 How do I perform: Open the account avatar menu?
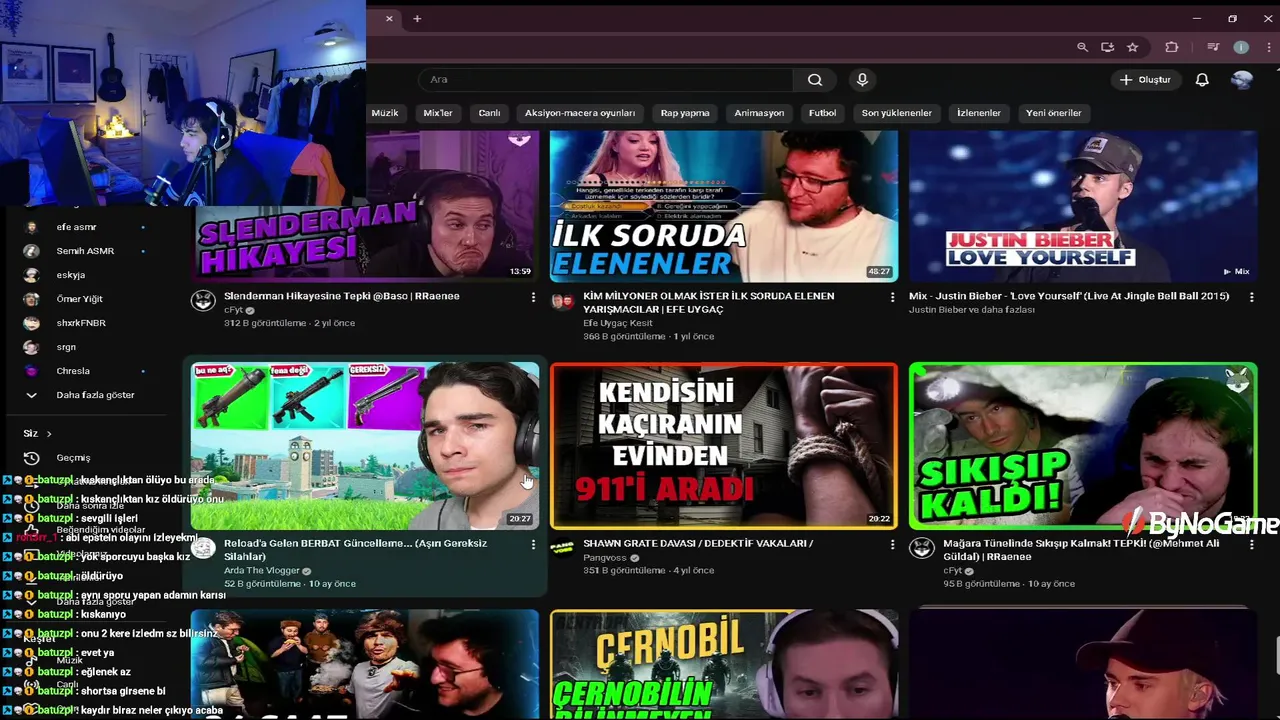[x=1242, y=80]
